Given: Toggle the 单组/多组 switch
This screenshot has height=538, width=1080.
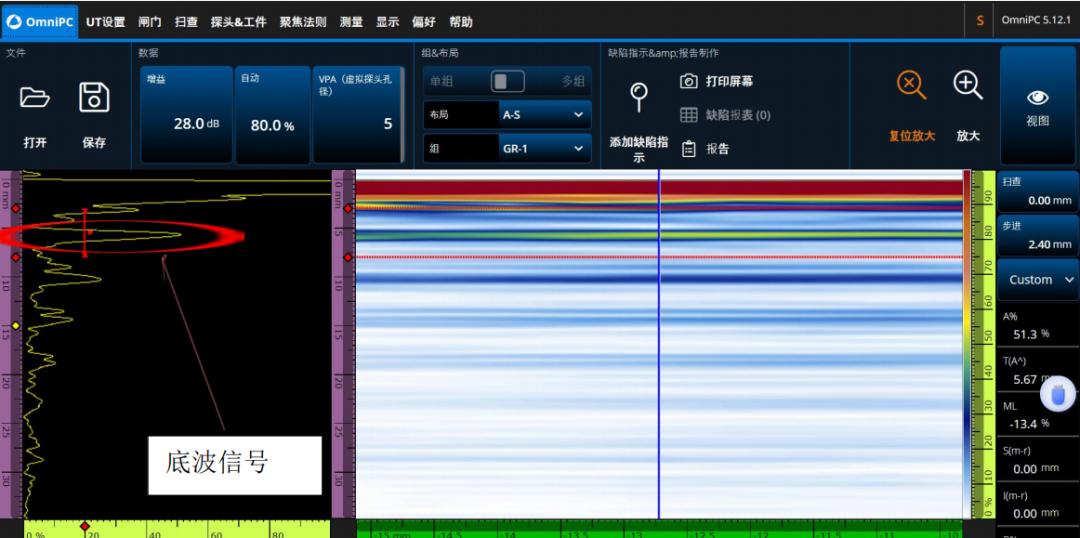Looking at the screenshot, I should [x=508, y=81].
